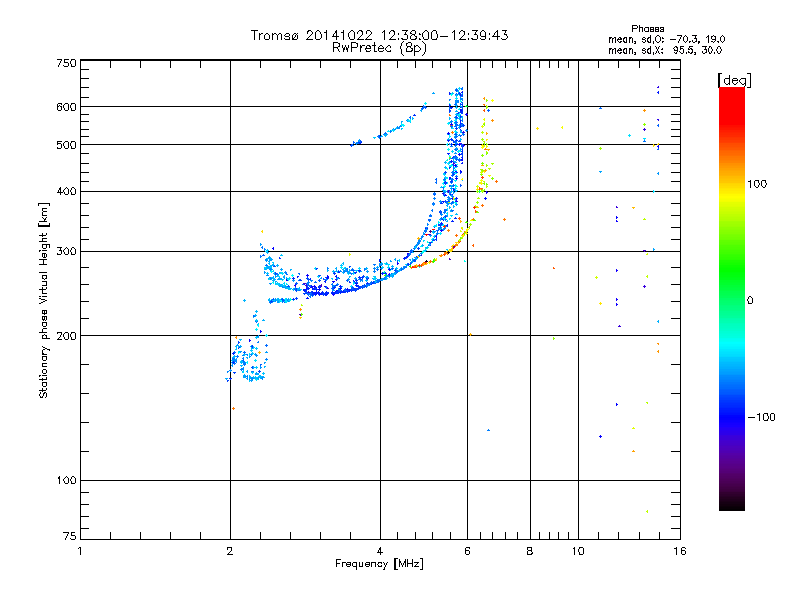Click the y-axis tick label "750"
The width and height of the screenshot is (800, 600).
tap(66, 63)
